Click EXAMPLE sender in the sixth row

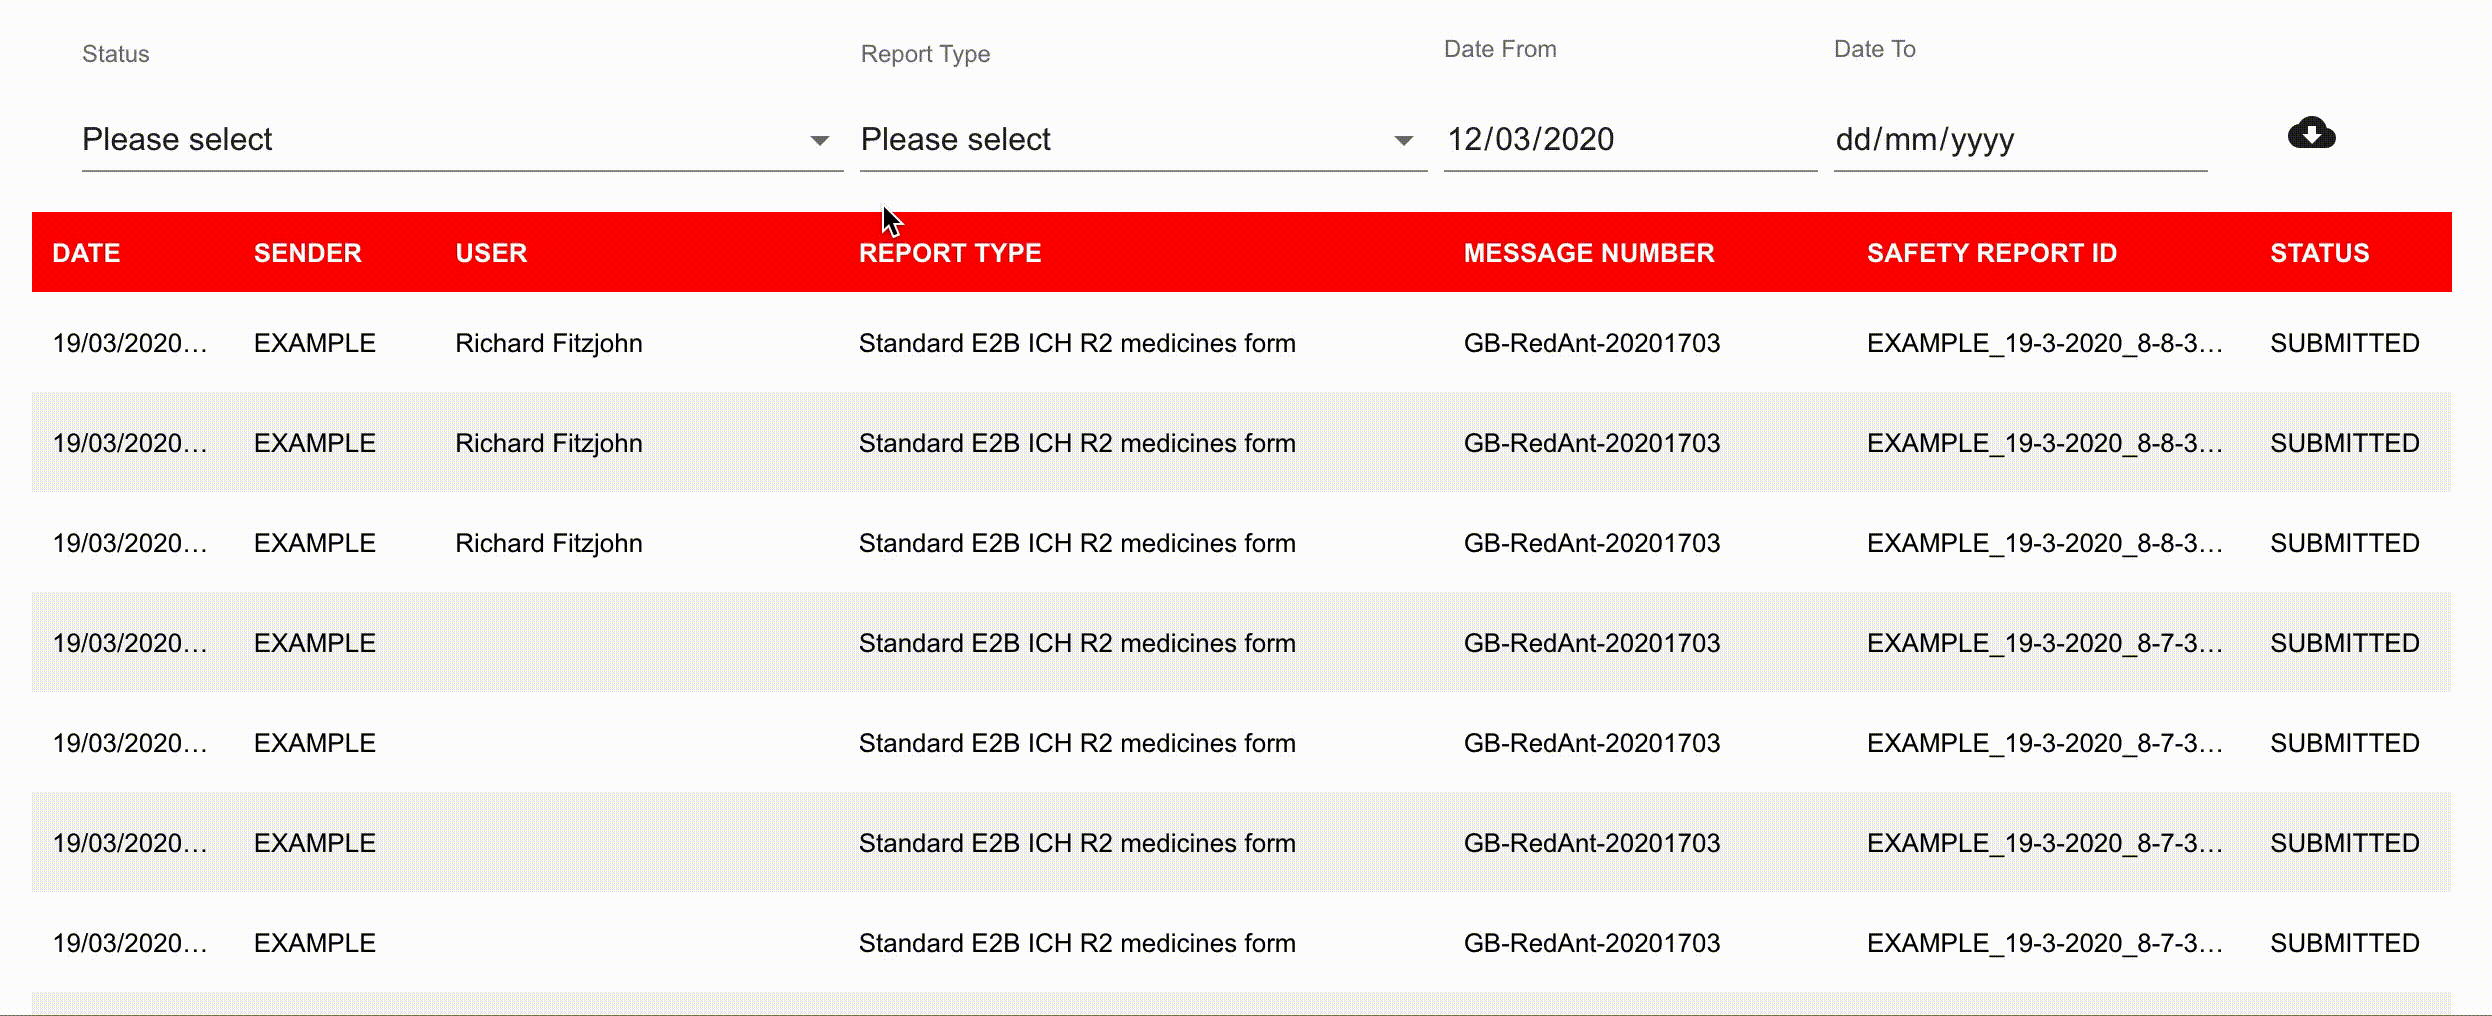314,844
